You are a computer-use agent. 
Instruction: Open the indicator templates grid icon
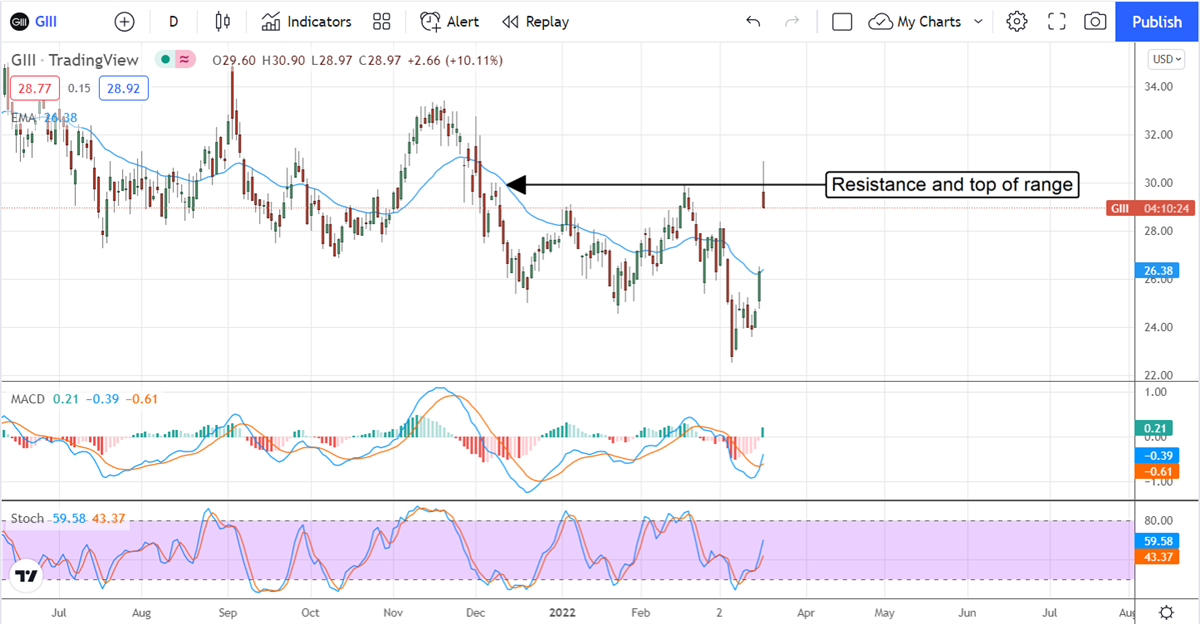(381, 21)
